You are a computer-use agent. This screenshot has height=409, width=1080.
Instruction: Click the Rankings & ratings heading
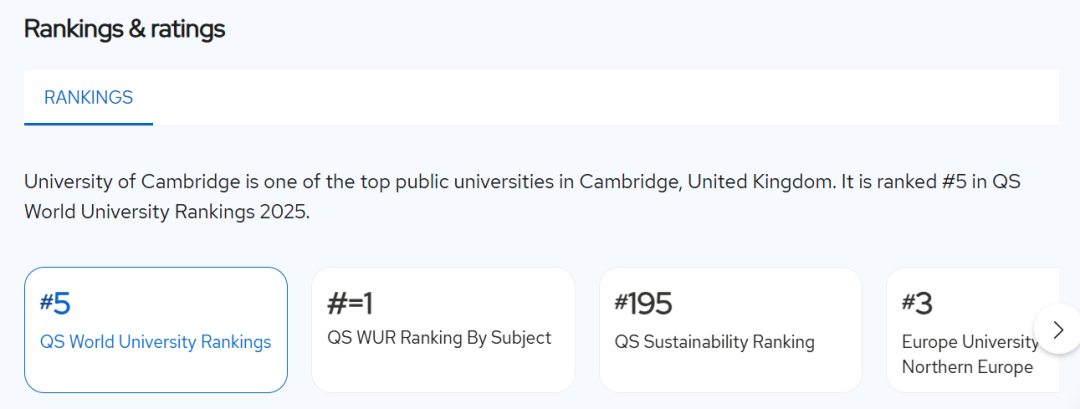[125, 29]
